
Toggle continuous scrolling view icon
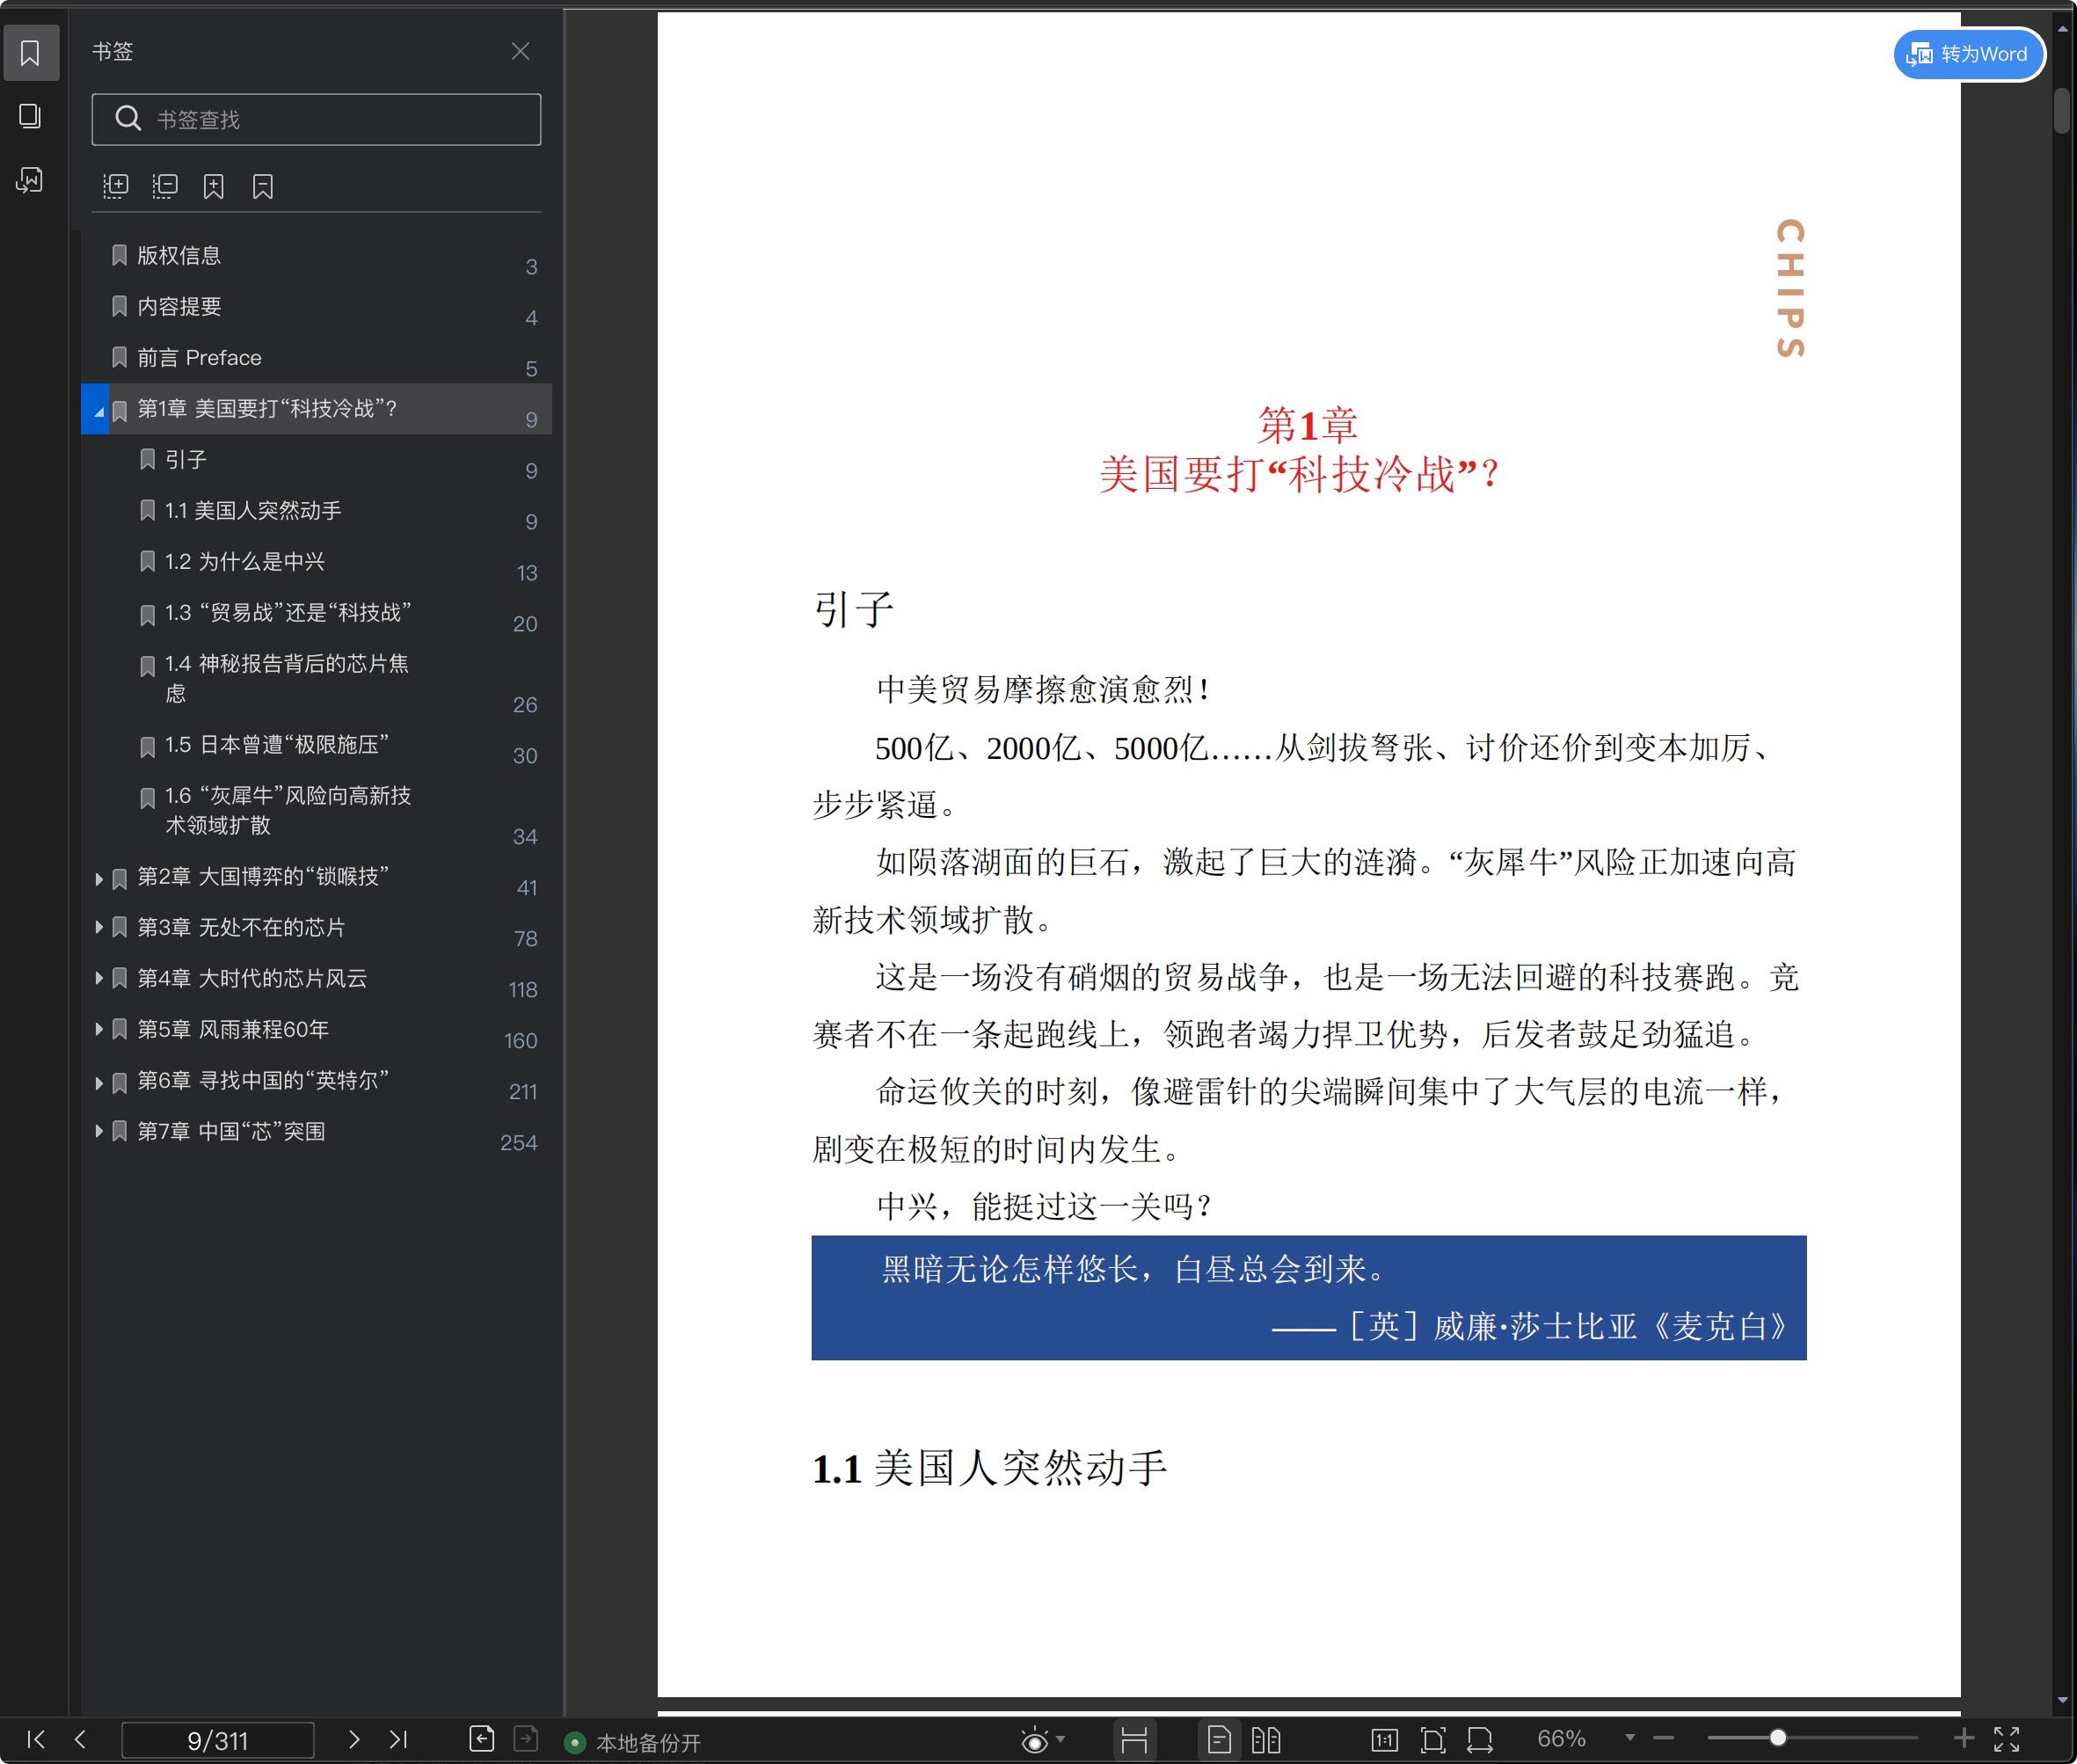coord(1134,1740)
